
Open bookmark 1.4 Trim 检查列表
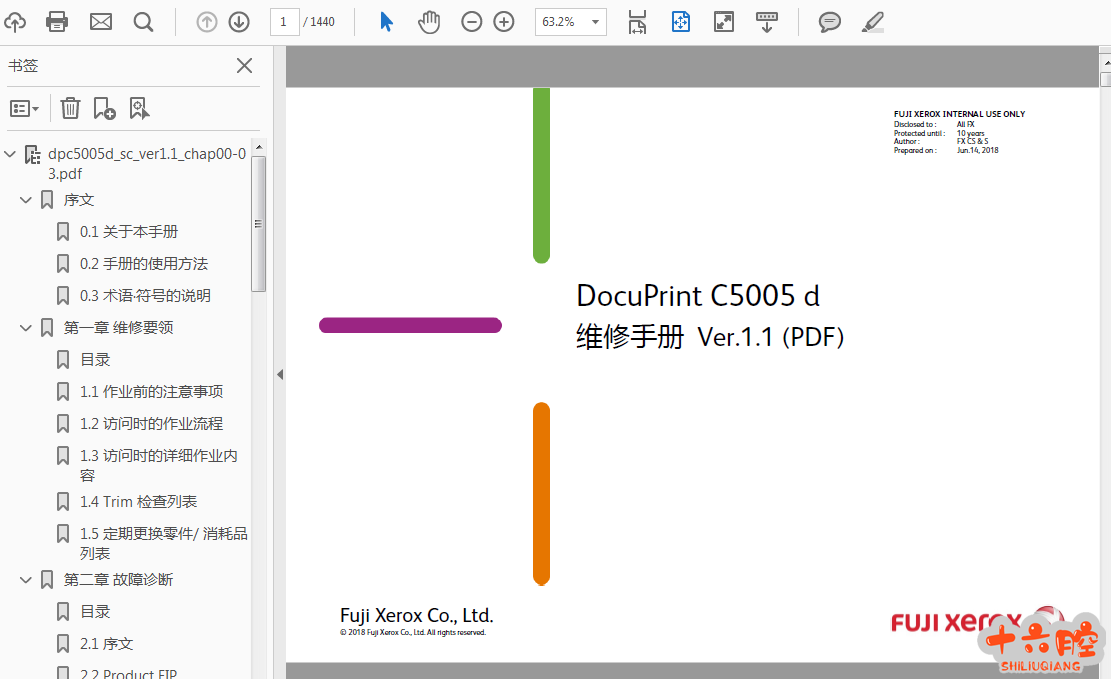coord(138,502)
